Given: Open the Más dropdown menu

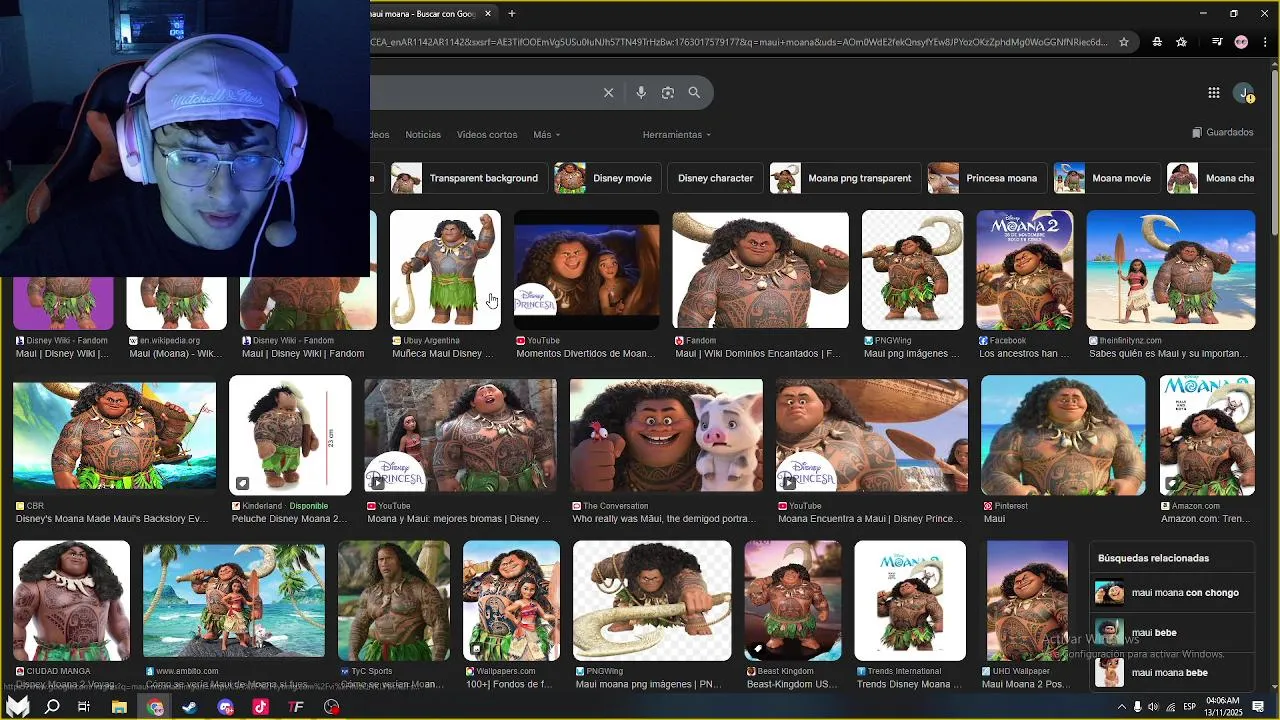Looking at the screenshot, I should coord(546,135).
